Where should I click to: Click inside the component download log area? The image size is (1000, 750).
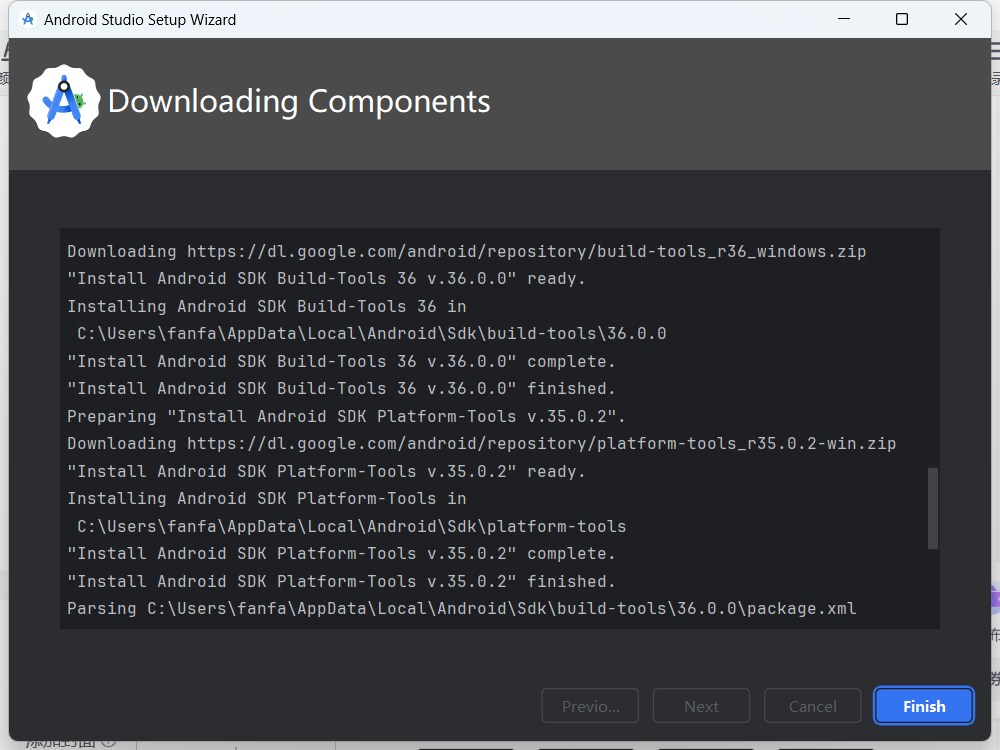500,430
